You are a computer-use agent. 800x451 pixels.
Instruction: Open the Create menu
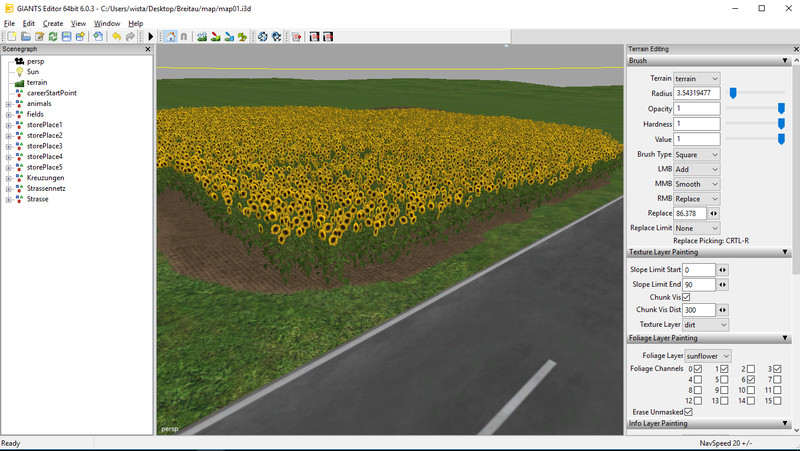pos(52,23)
